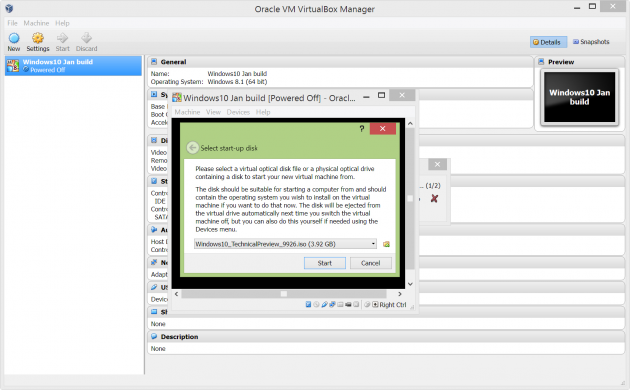Click the Operating System value Windows 8.1 (64 bit)
The width and height of the screenshot is (630, 390).
(x=237, y=82)
